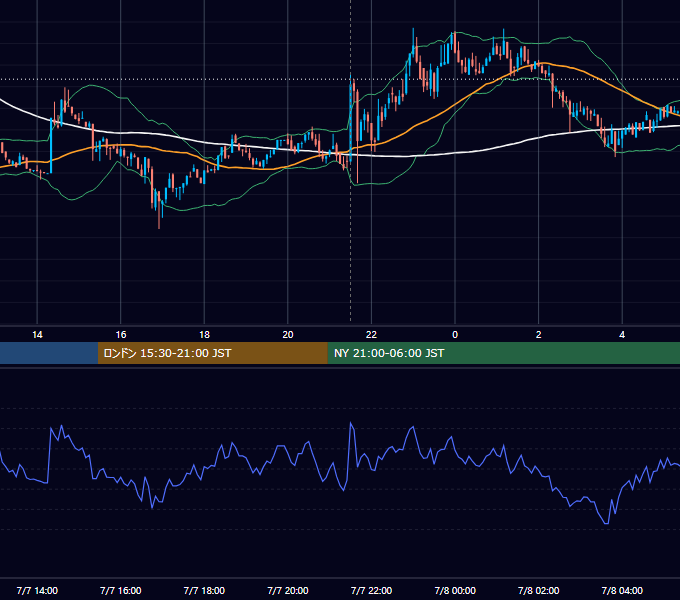The height and width of the screenshot is (600, 680).
Task: Click the 7/7 22:00 date label
Action: click(371, 590)
